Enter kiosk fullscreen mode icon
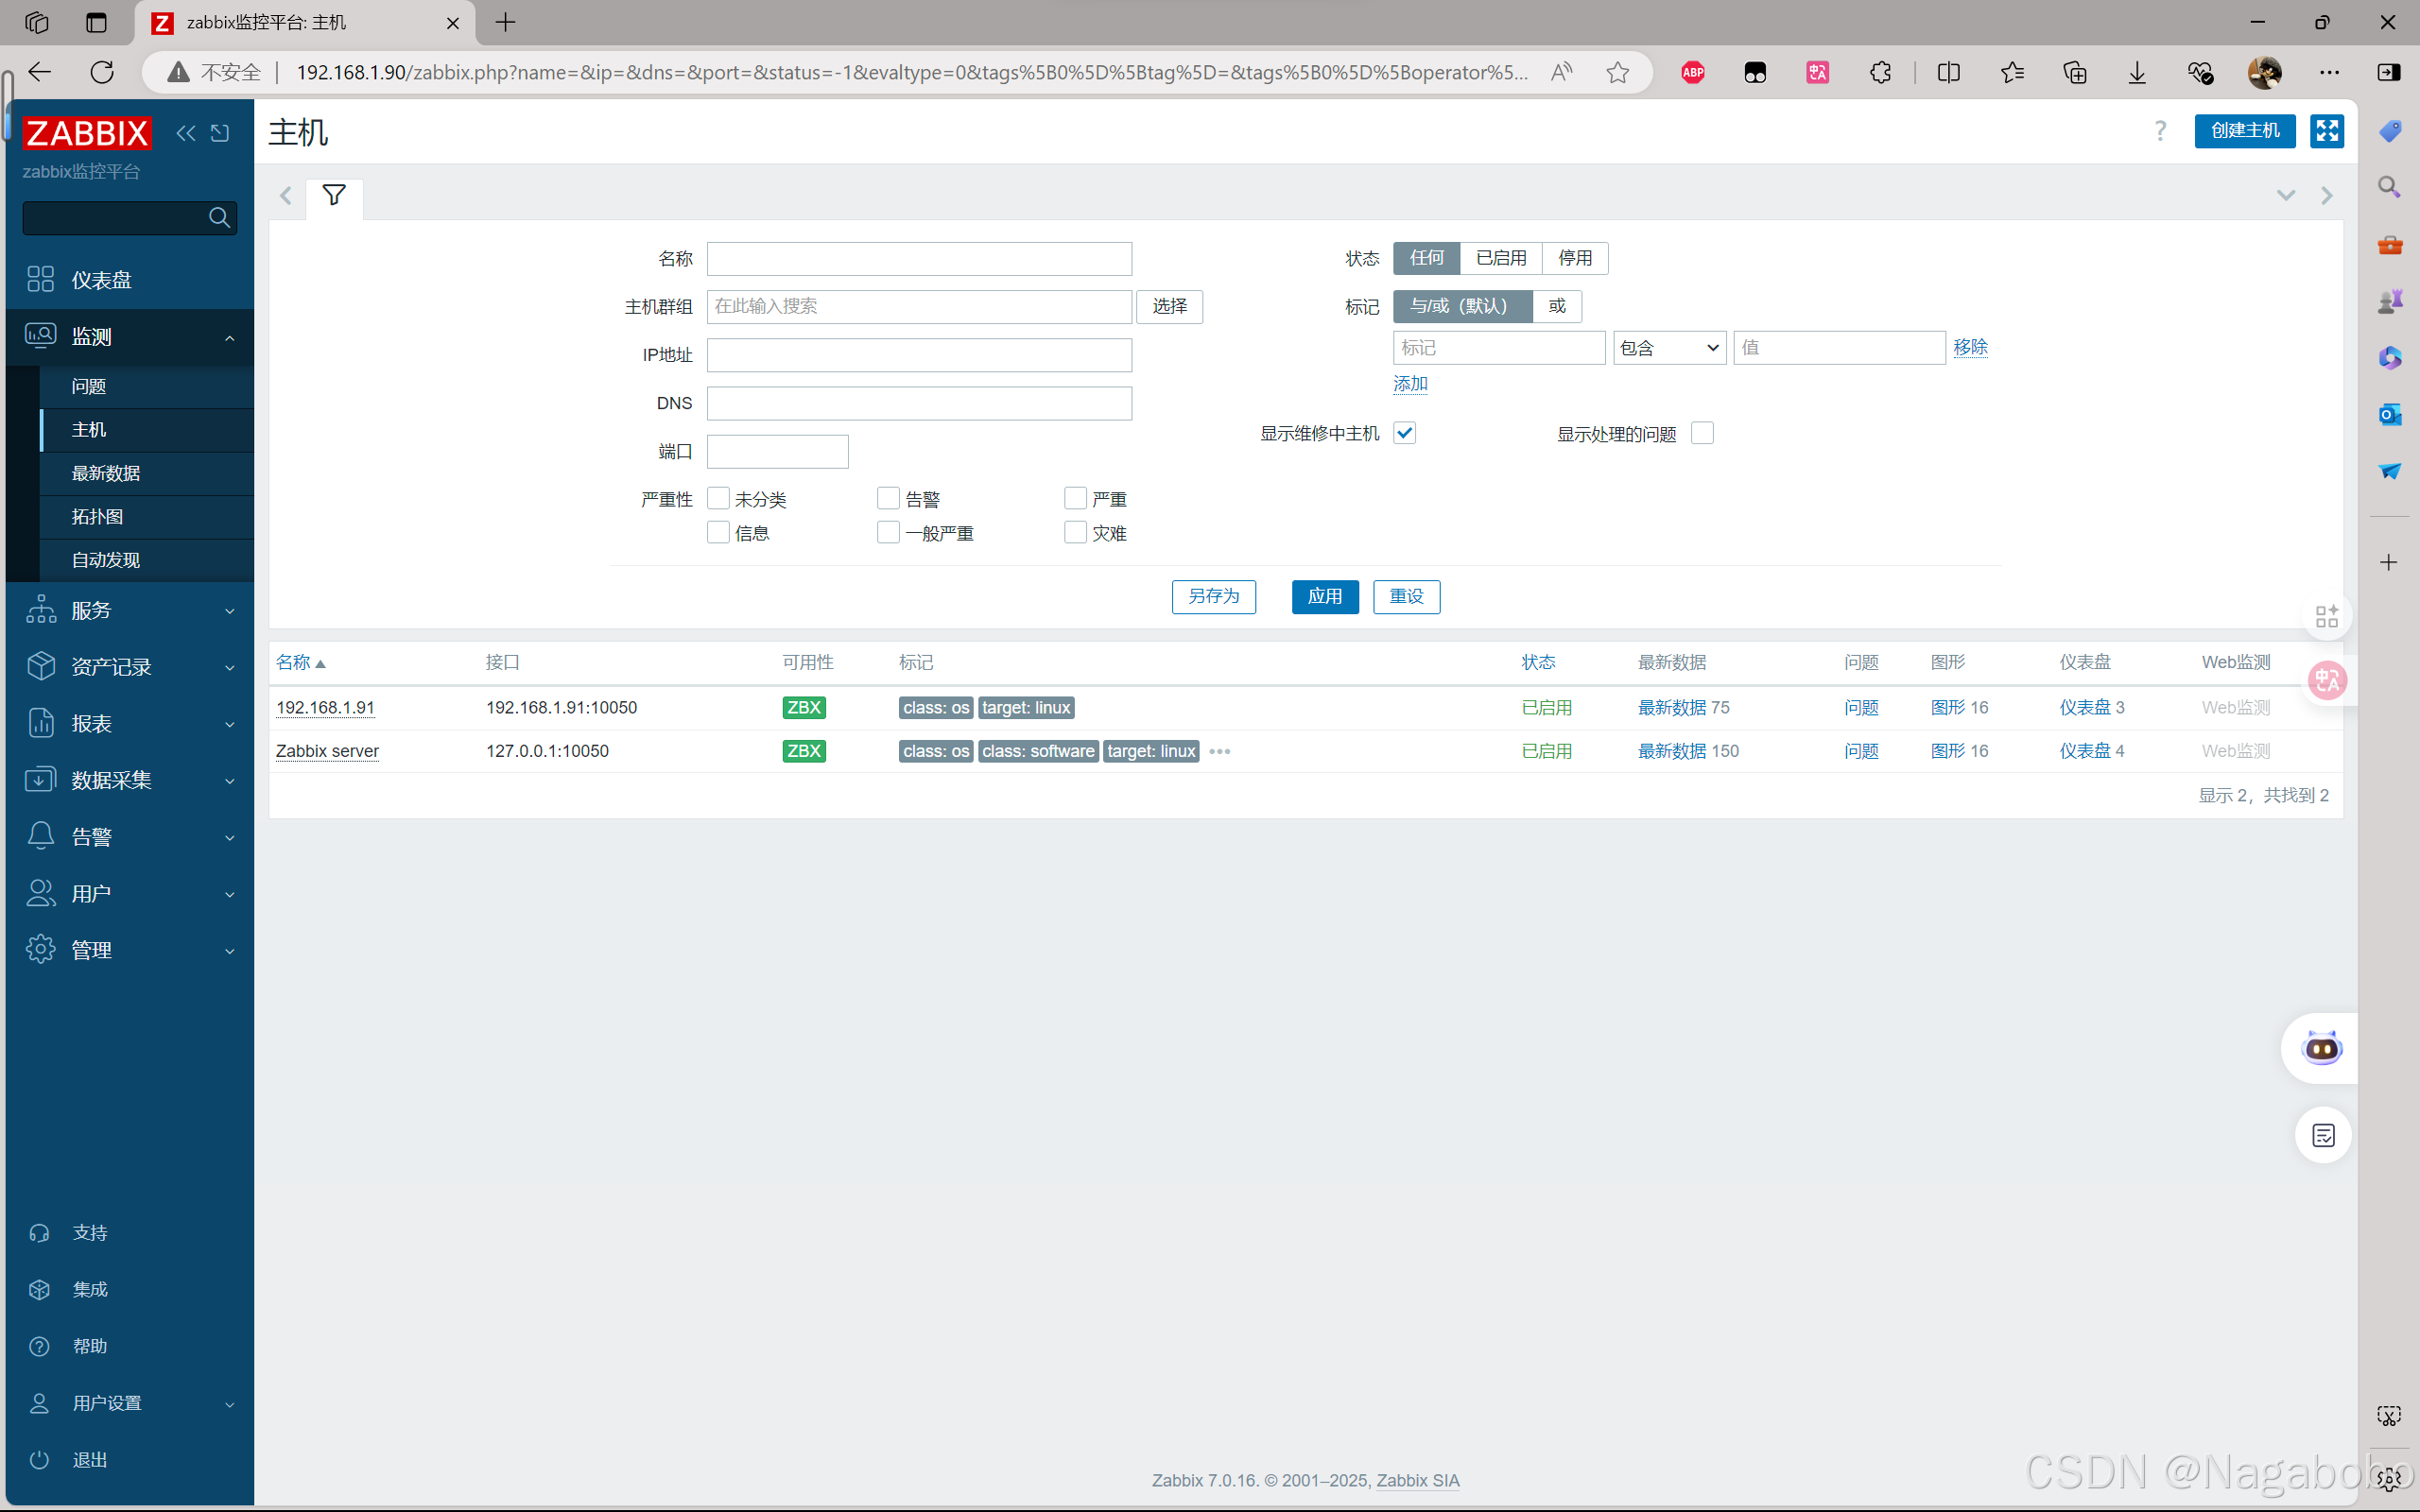Image resolution: width=2420 pixels, height=1512 pixels. 2326,131
